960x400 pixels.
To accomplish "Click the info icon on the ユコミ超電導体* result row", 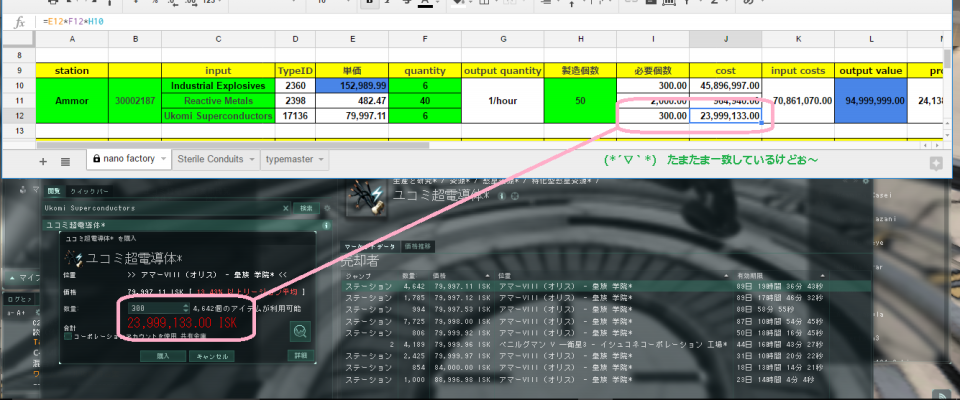I will click(326, 225).
